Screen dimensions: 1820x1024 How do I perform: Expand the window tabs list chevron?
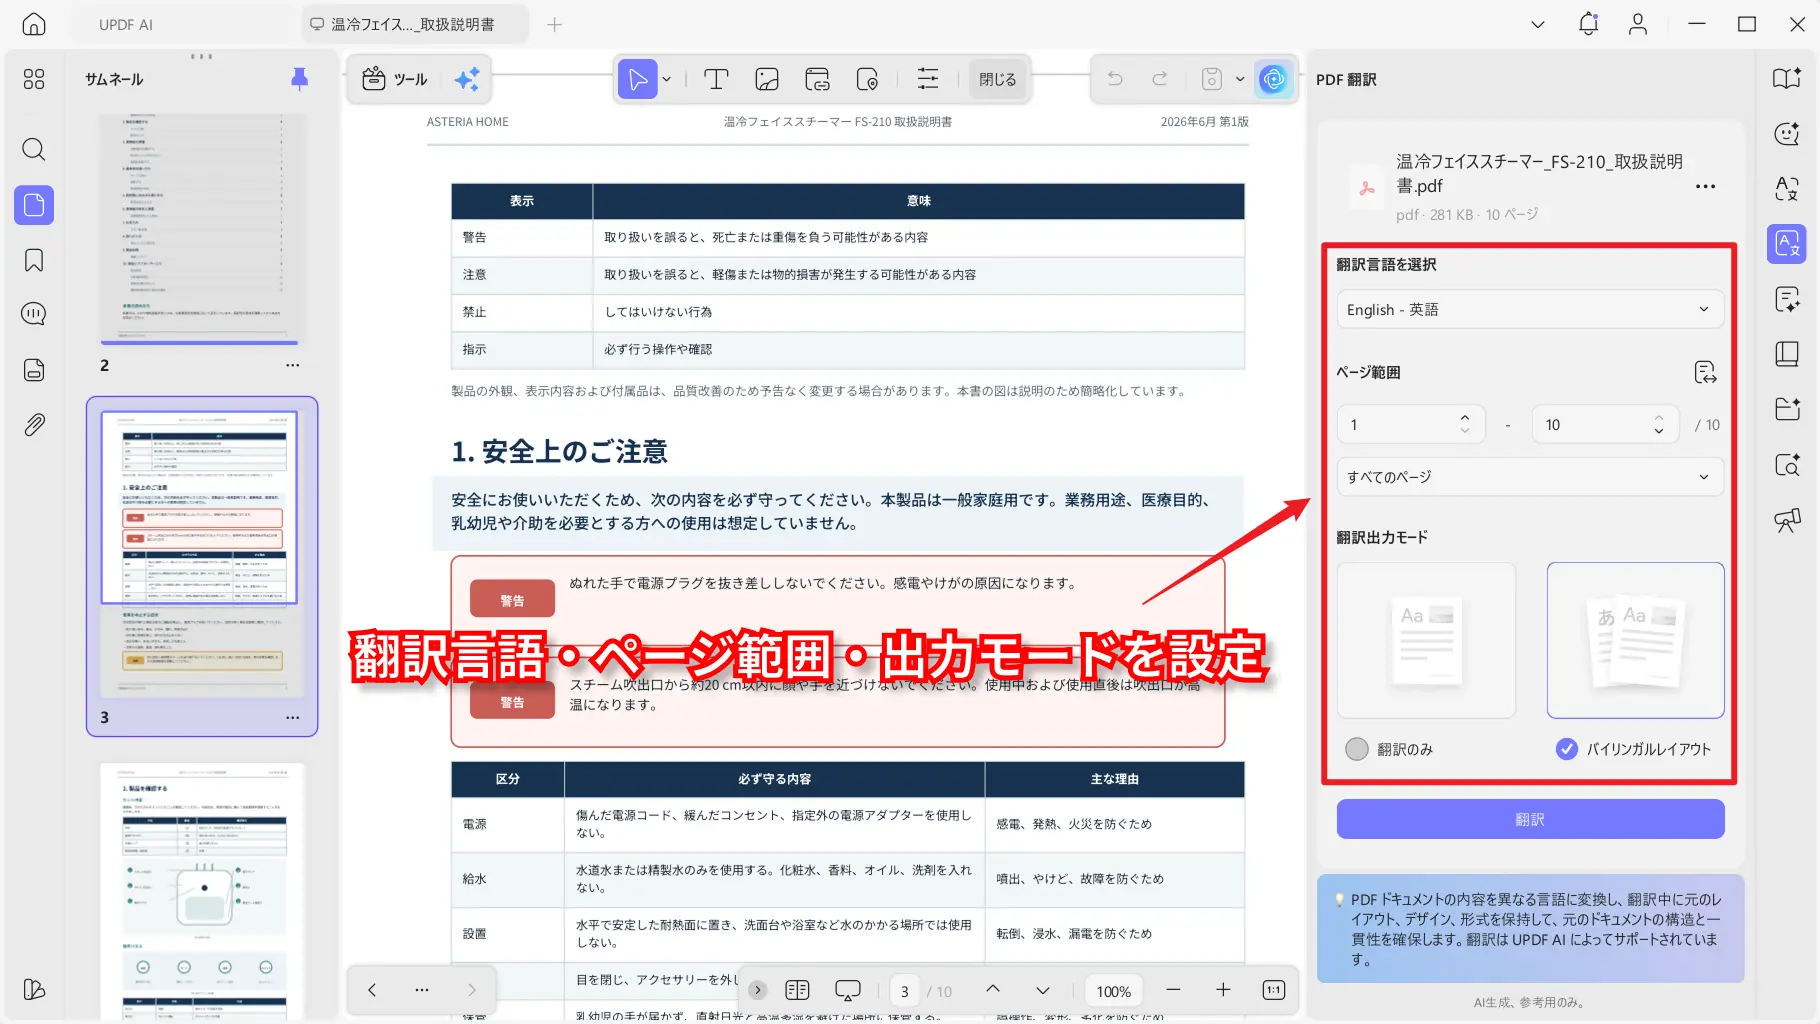[1538, 24]
